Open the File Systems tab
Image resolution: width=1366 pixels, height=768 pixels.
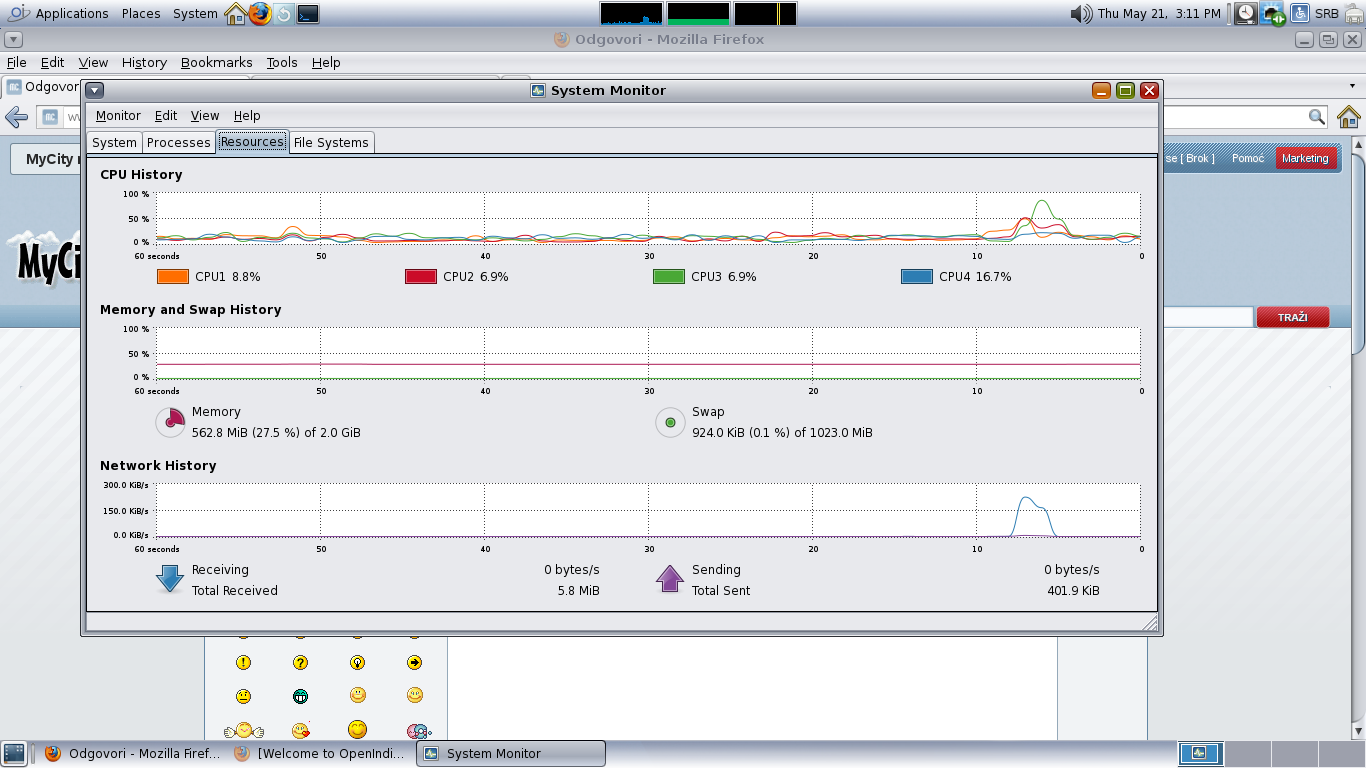[x=331, y=142]
